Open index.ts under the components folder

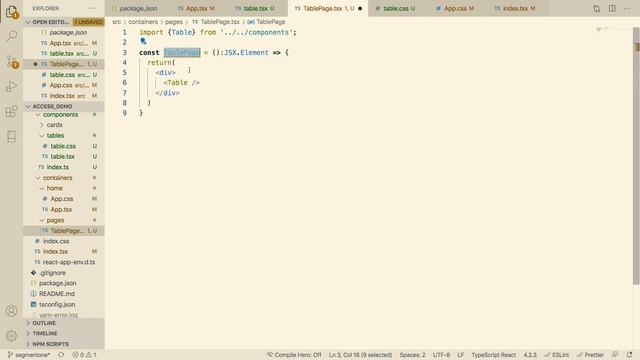point(64,167)
